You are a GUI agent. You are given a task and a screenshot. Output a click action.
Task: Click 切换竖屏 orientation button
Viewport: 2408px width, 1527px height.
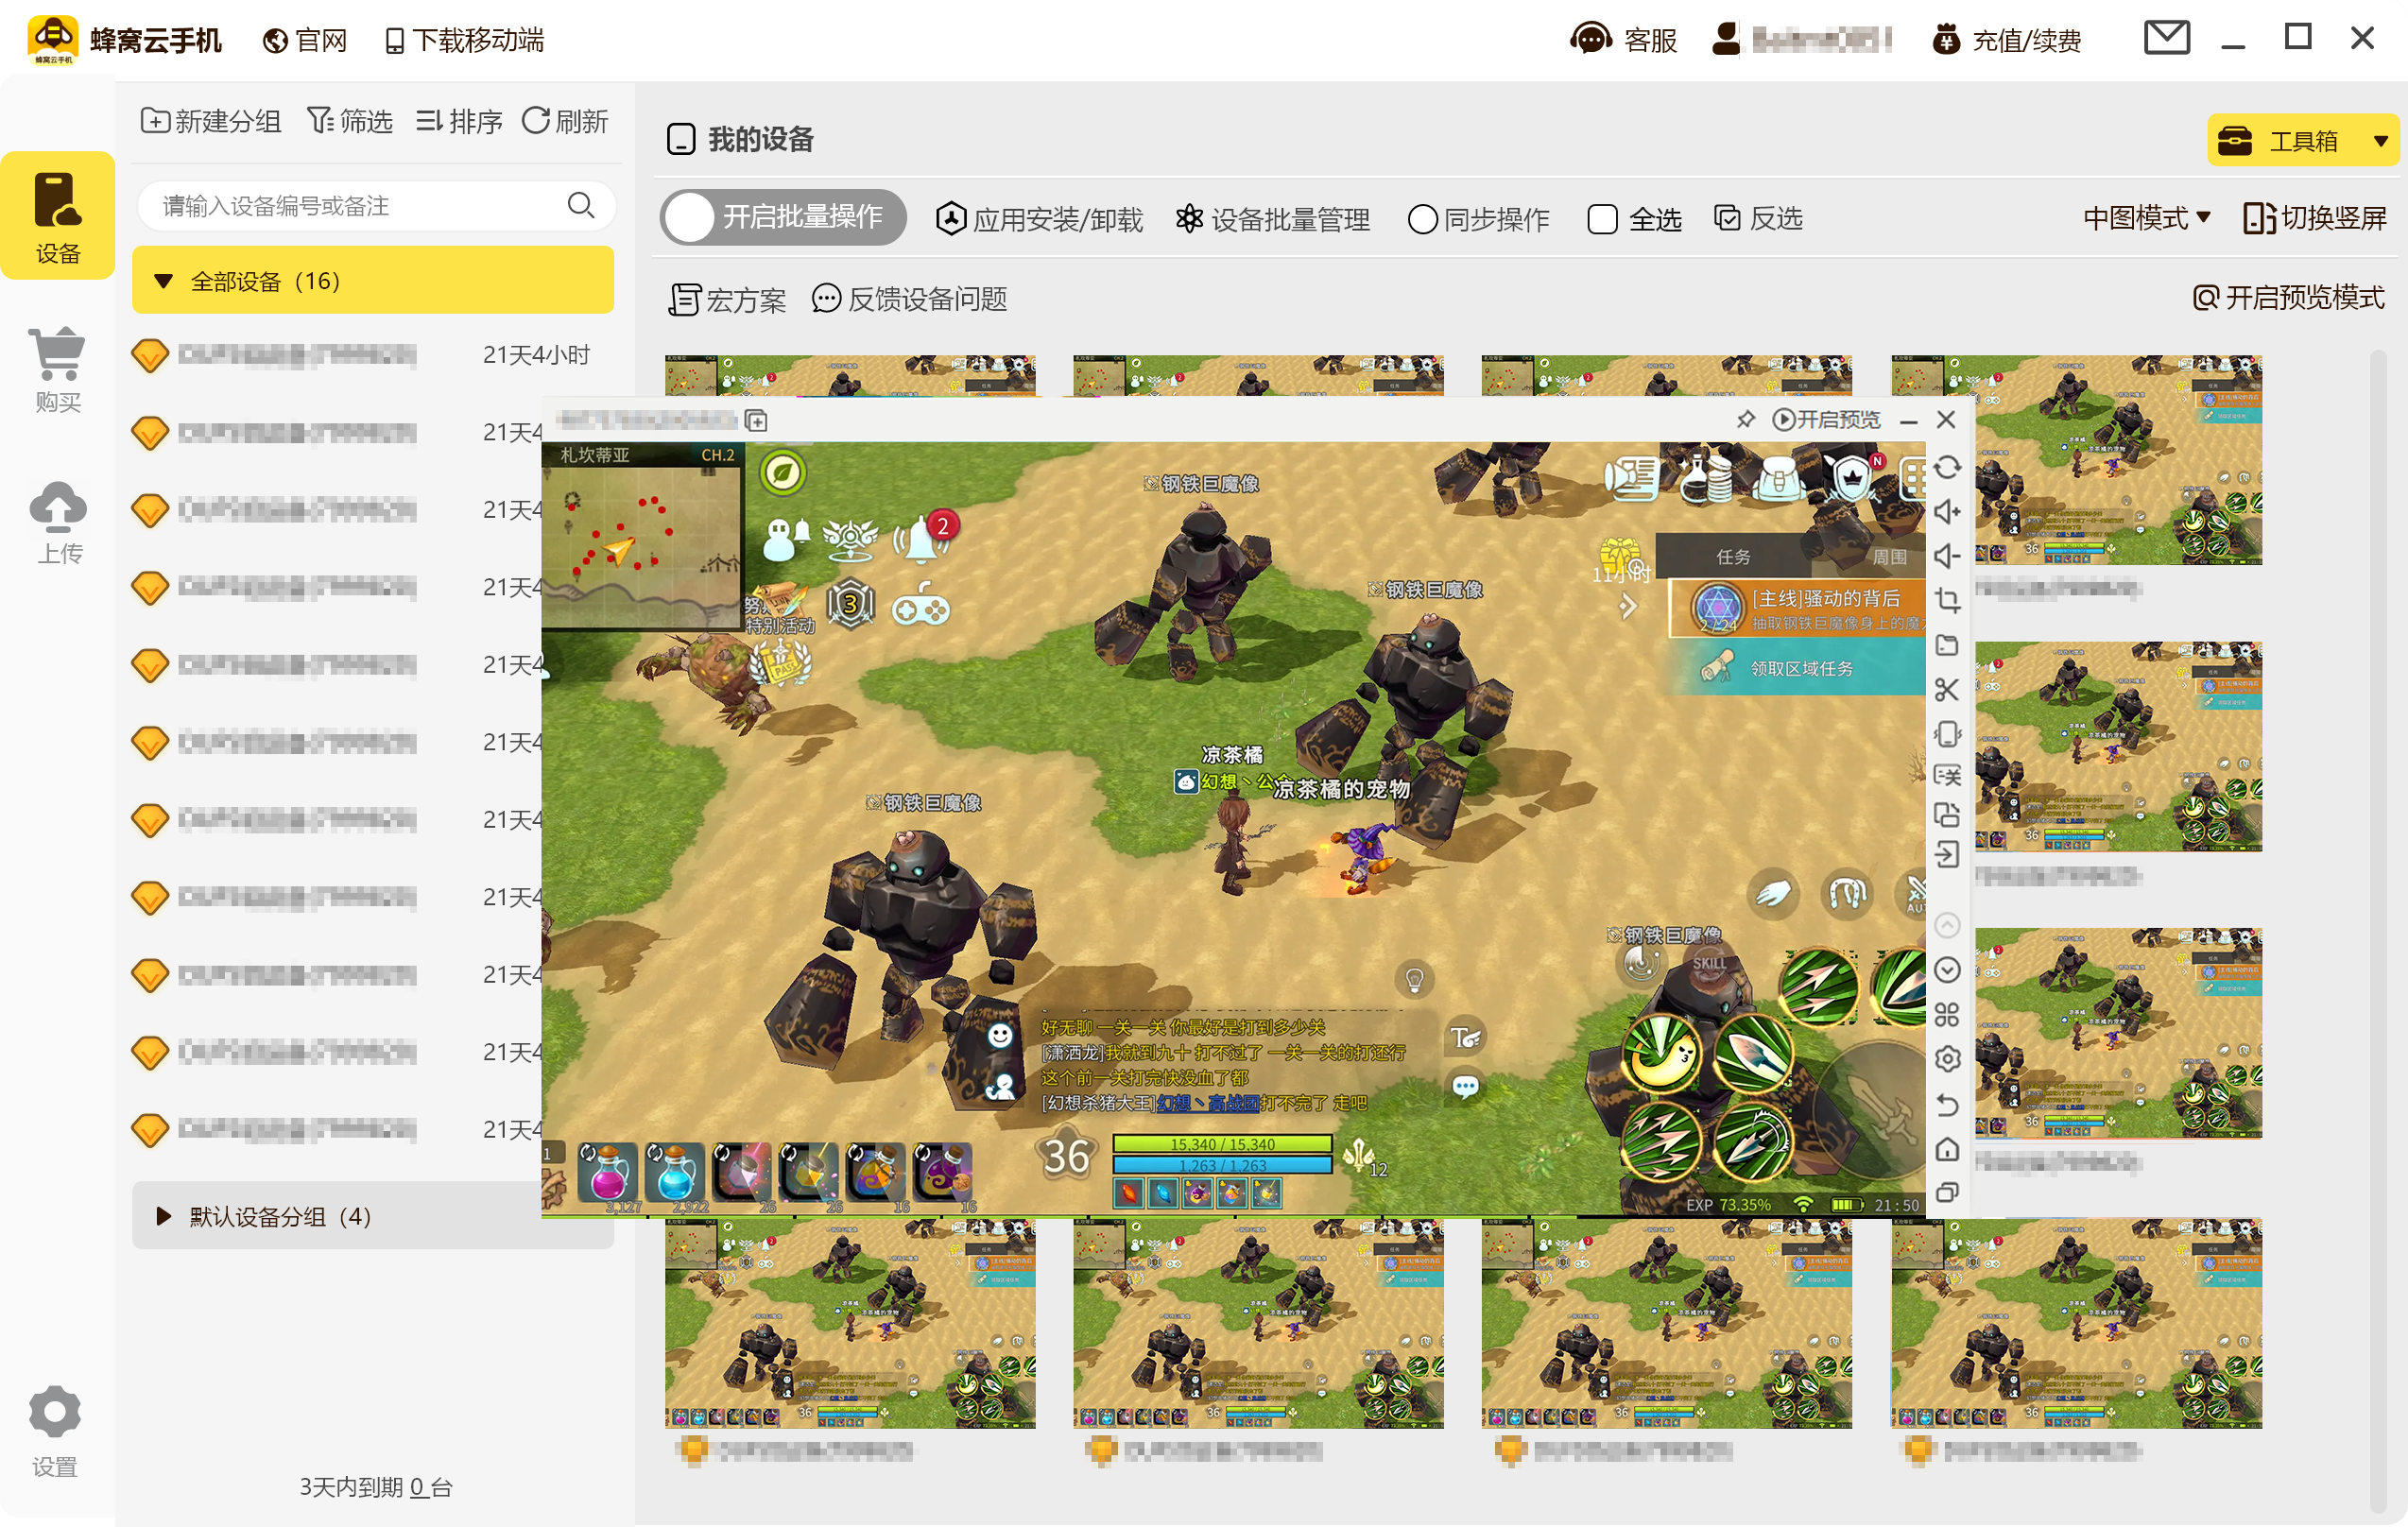2315,218
